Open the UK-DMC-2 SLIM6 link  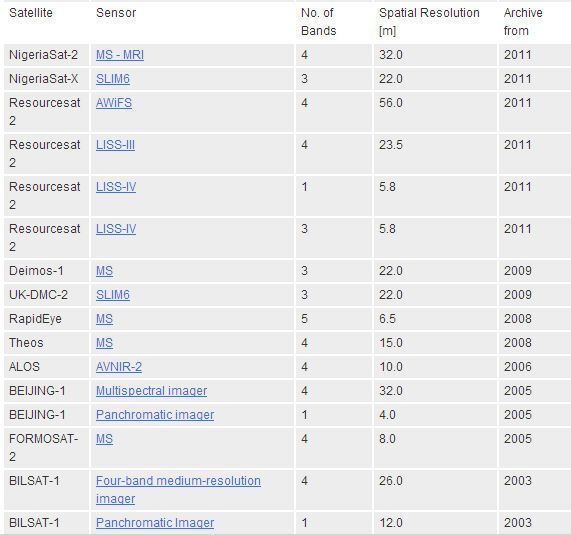point(113,295)
